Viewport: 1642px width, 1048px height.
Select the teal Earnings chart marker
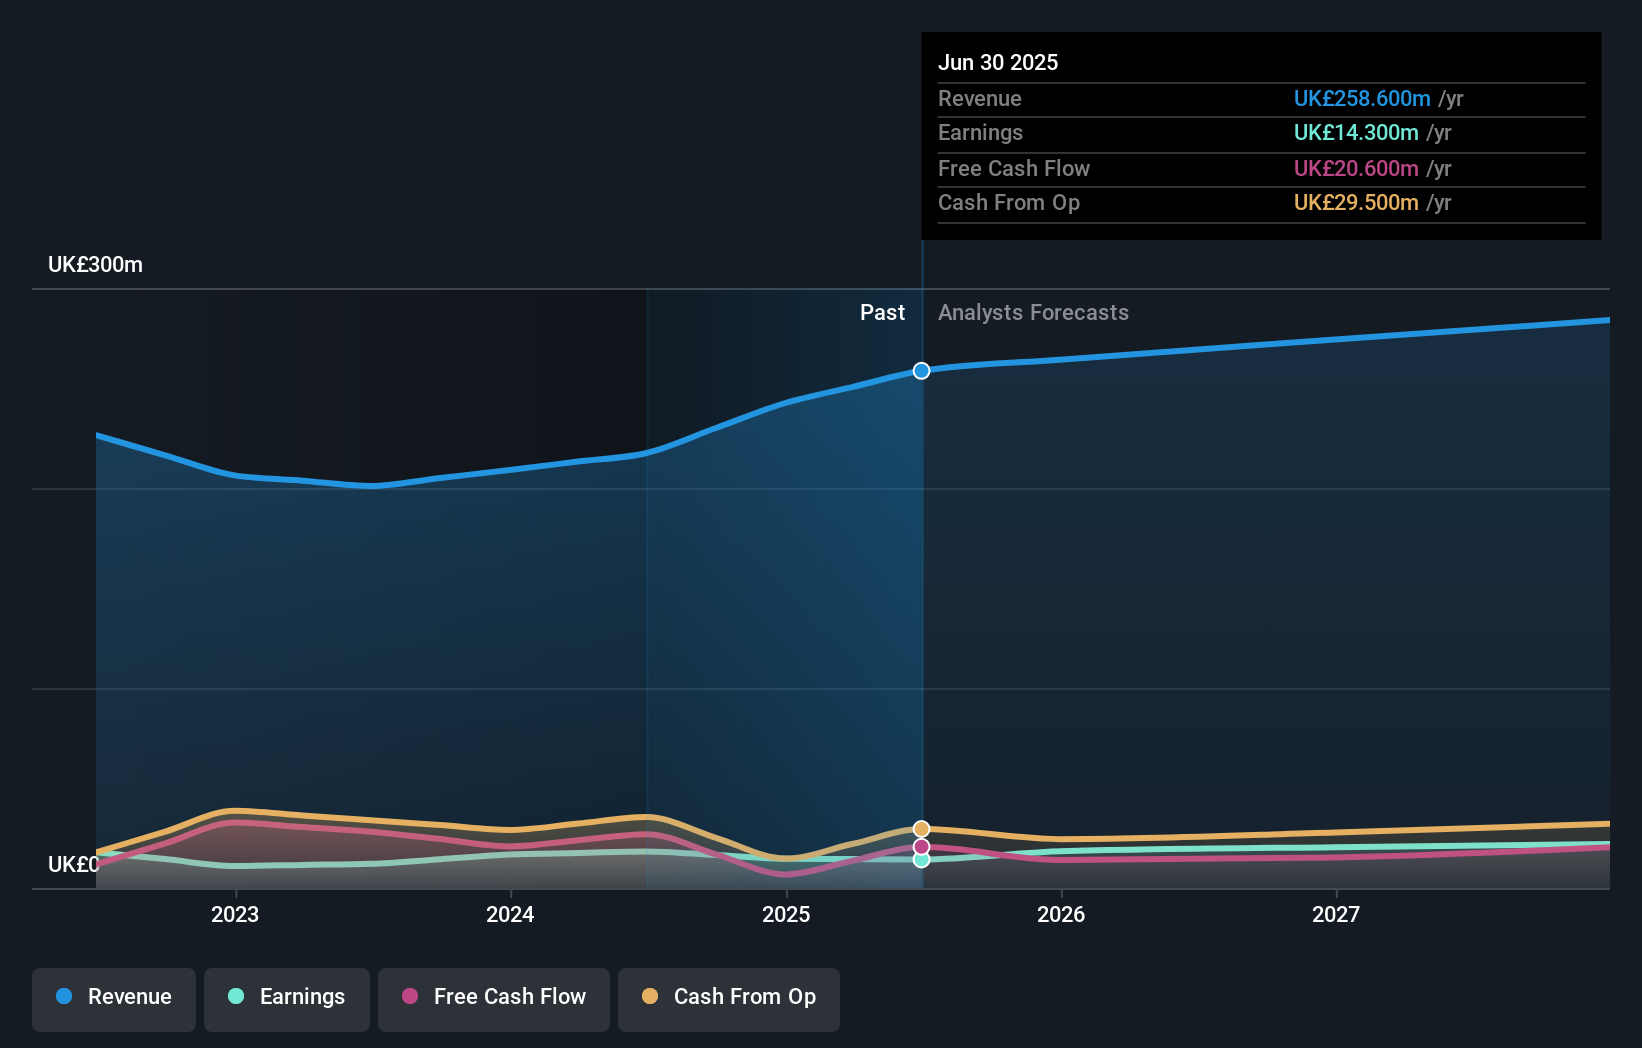click(921, 862)
